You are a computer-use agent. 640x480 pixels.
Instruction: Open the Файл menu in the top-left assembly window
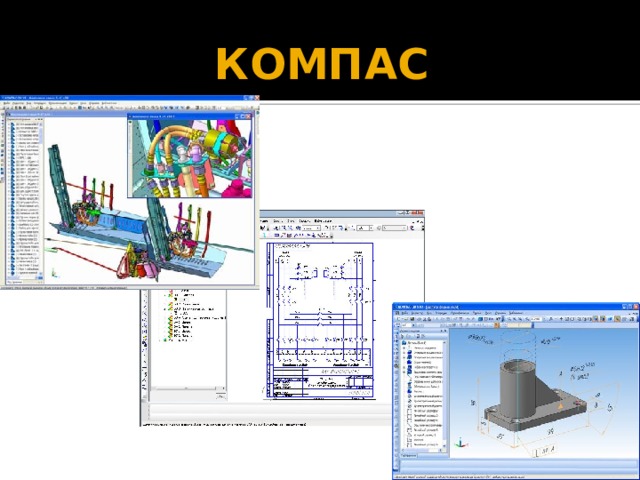click(7, 103)
